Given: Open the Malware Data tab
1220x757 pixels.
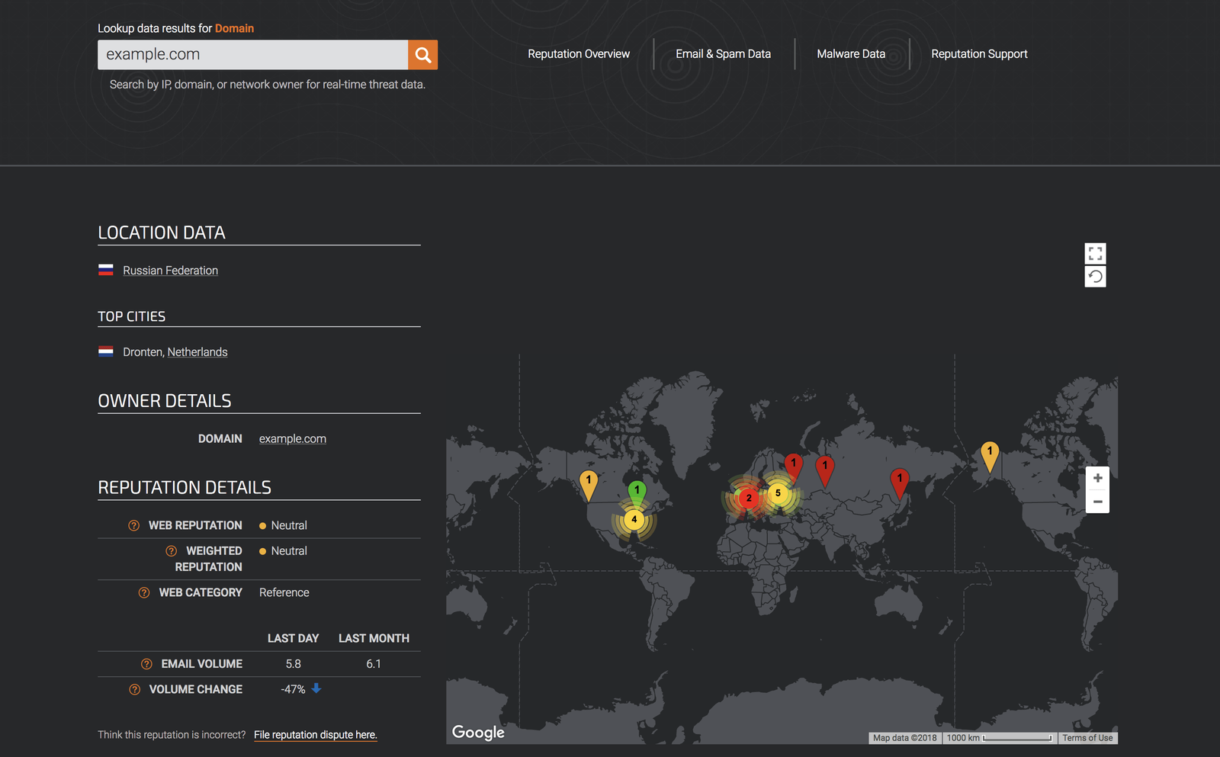Looking at the screenshot, I should (x=851, y=54).
